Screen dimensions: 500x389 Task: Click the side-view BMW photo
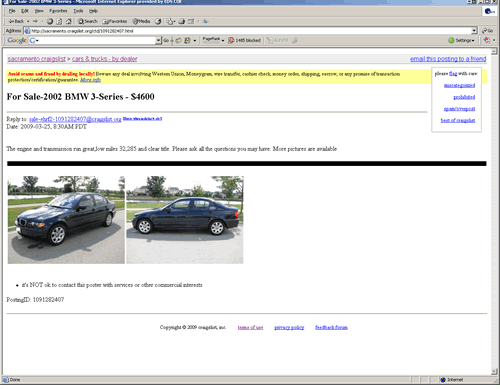[x=185, y=220]
